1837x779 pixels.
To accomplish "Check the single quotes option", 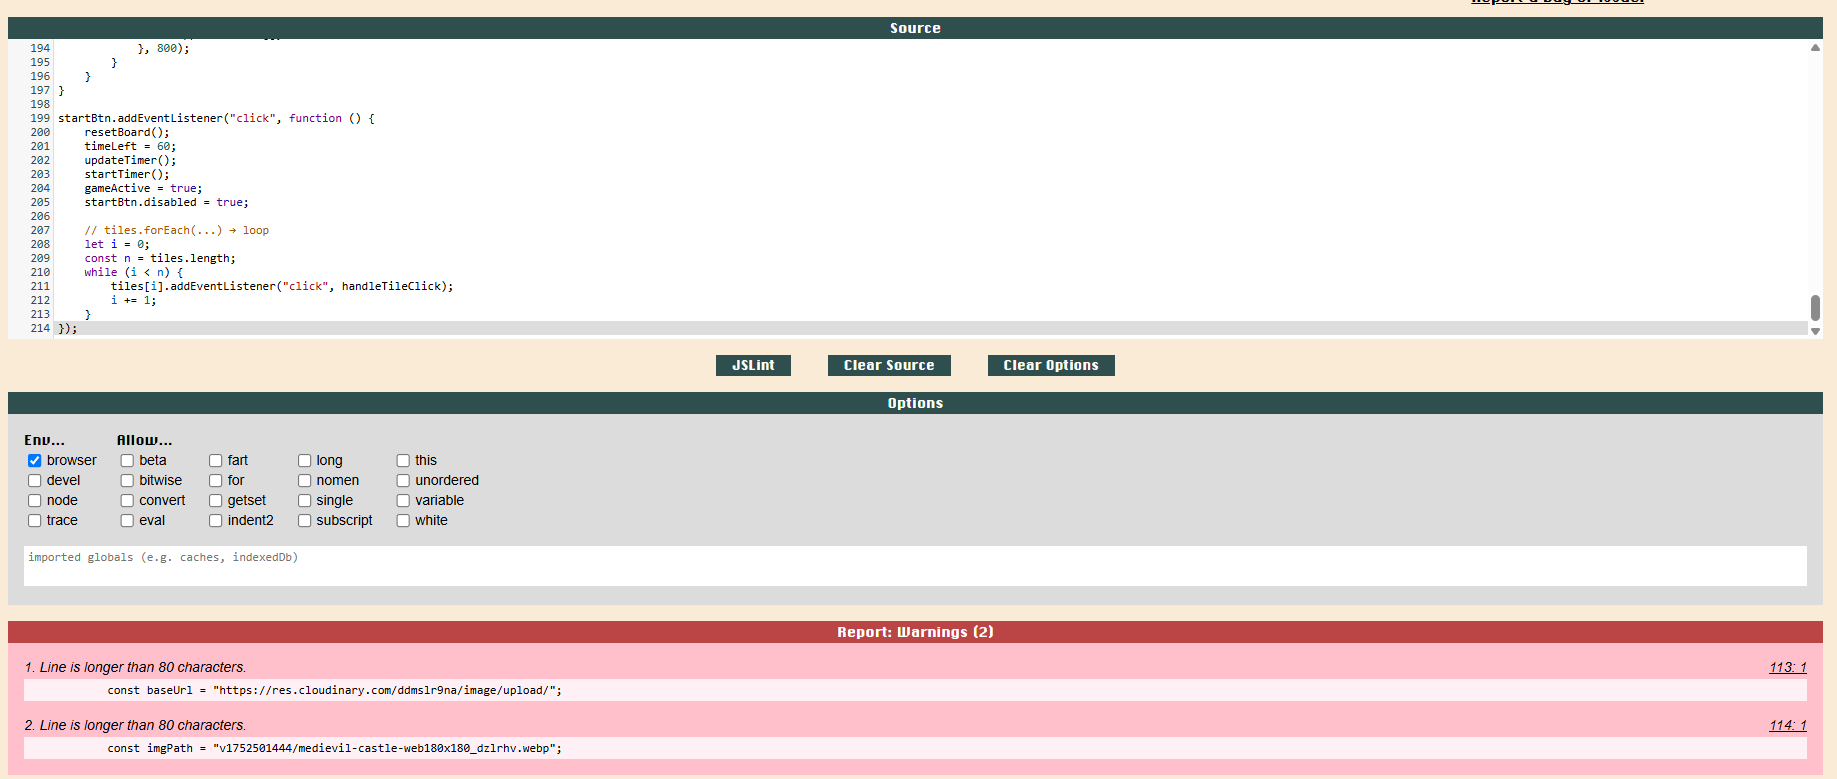I will coord(304,501).
